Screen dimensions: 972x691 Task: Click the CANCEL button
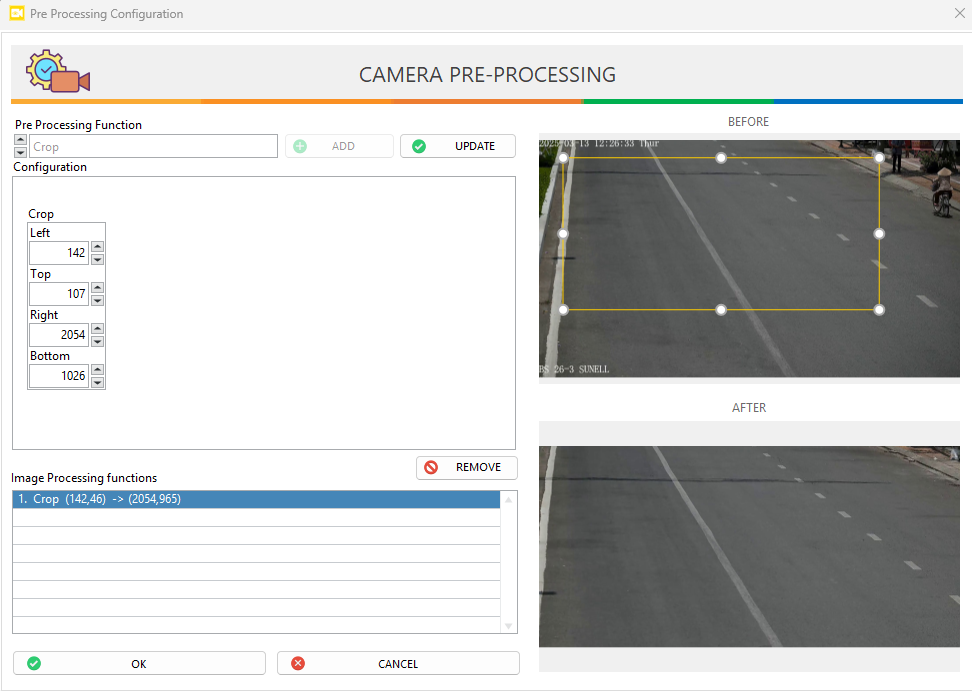click(x=398, y=664)
